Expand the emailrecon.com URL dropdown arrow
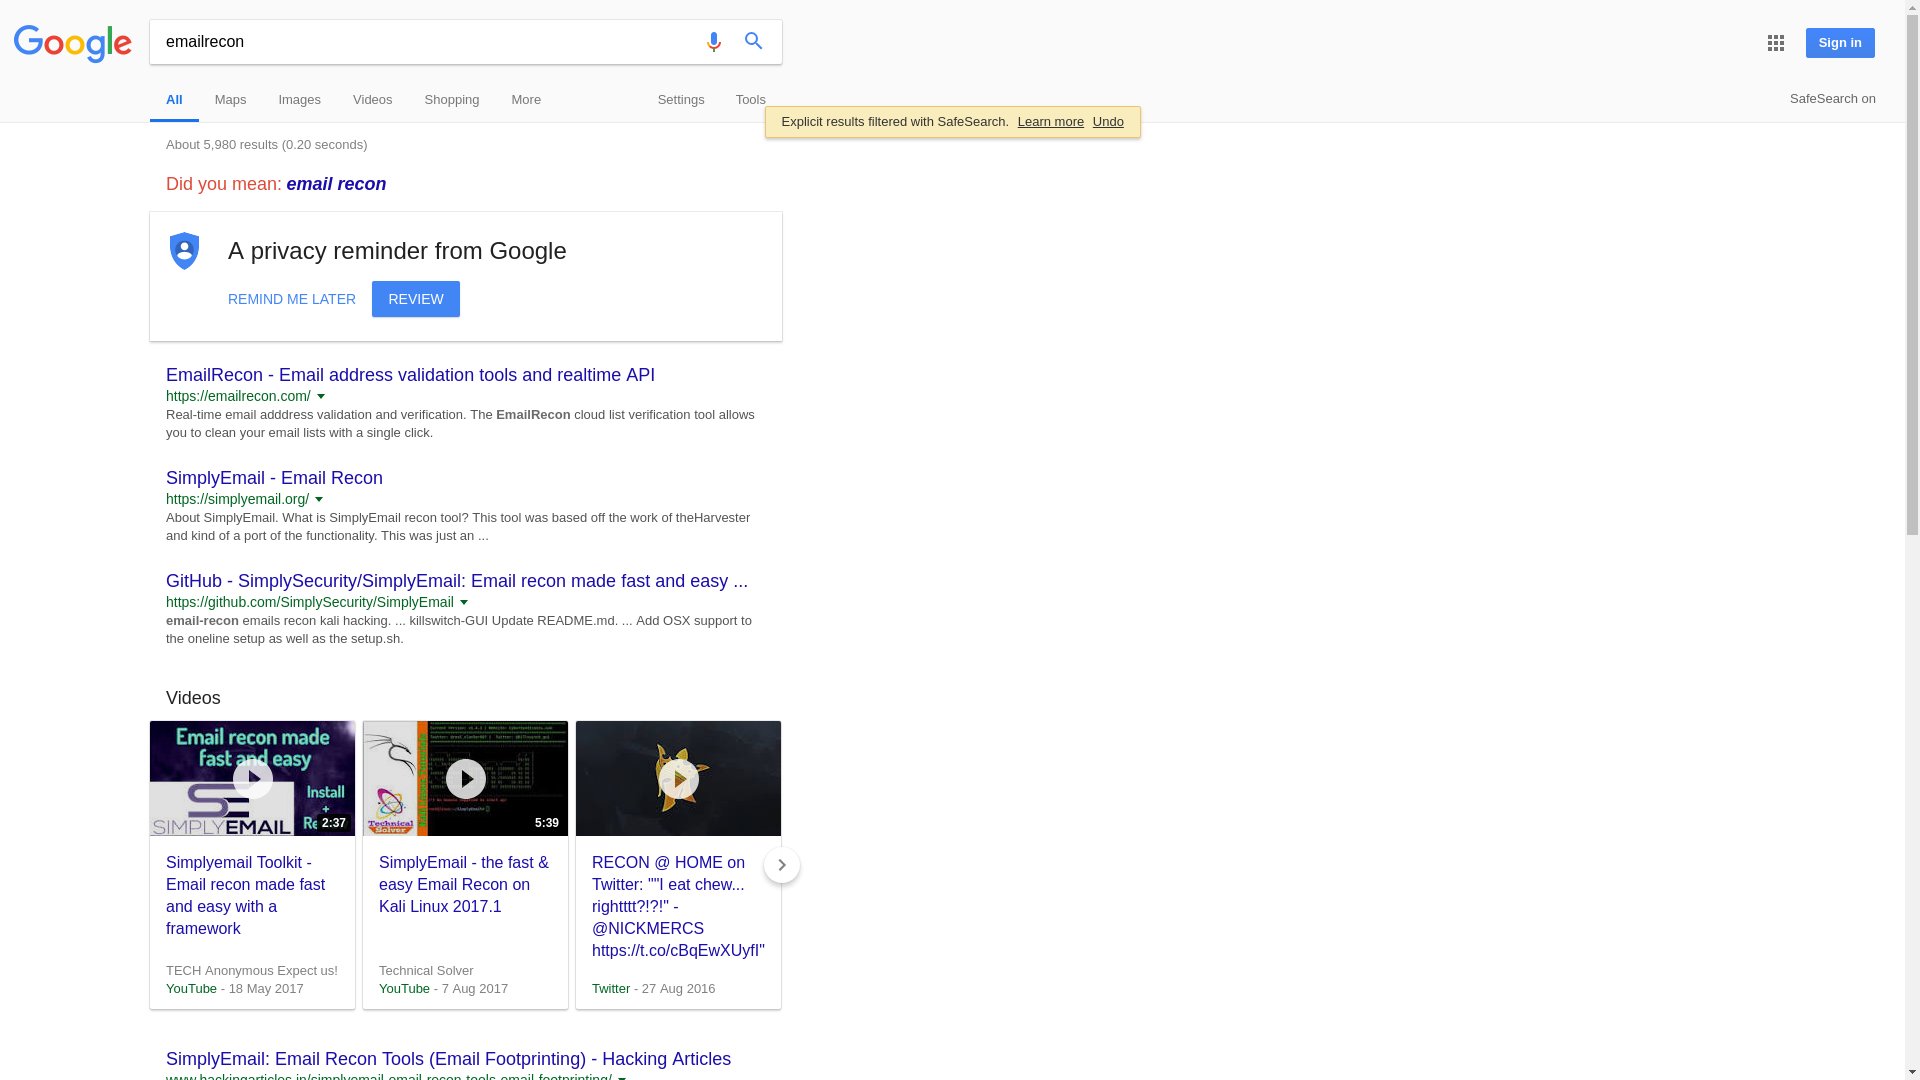Image resolution: width=1920 pixels, height=1080 pixels. [321, 397]
